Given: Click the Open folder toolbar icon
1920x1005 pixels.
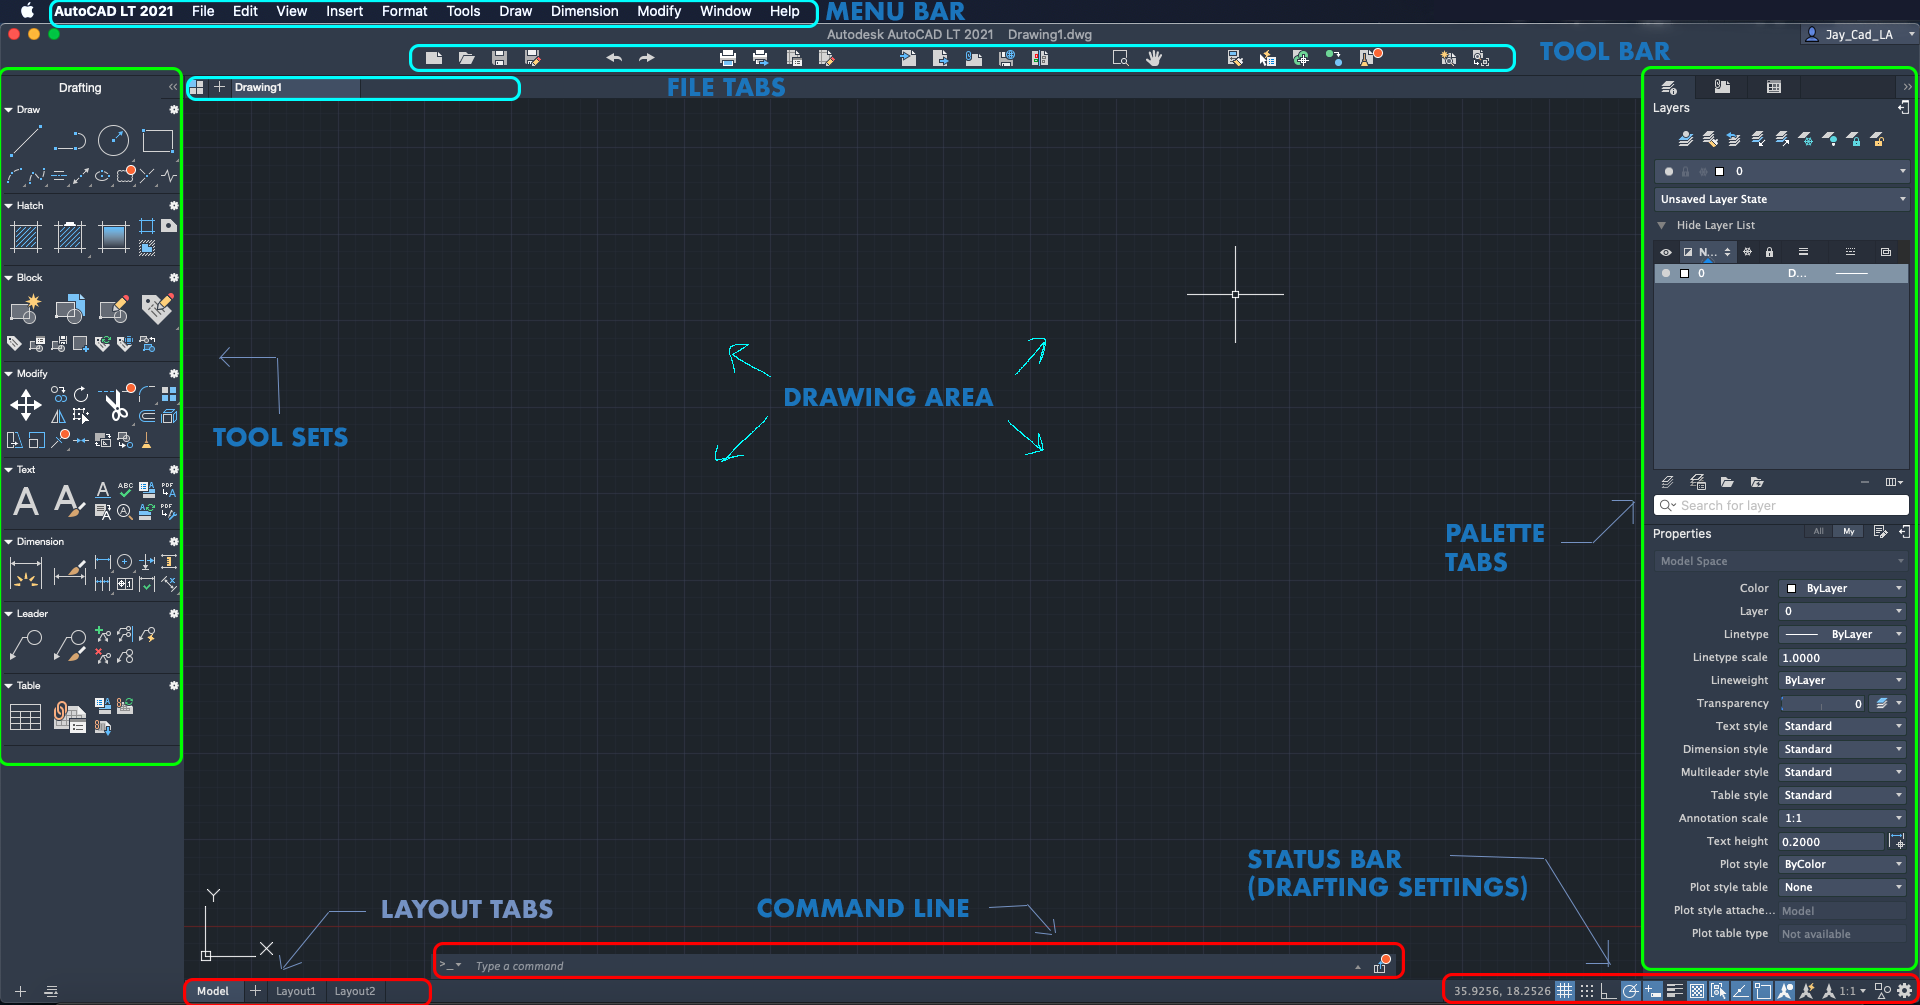Looking at the screenshot, I should (x=466, y=58).
